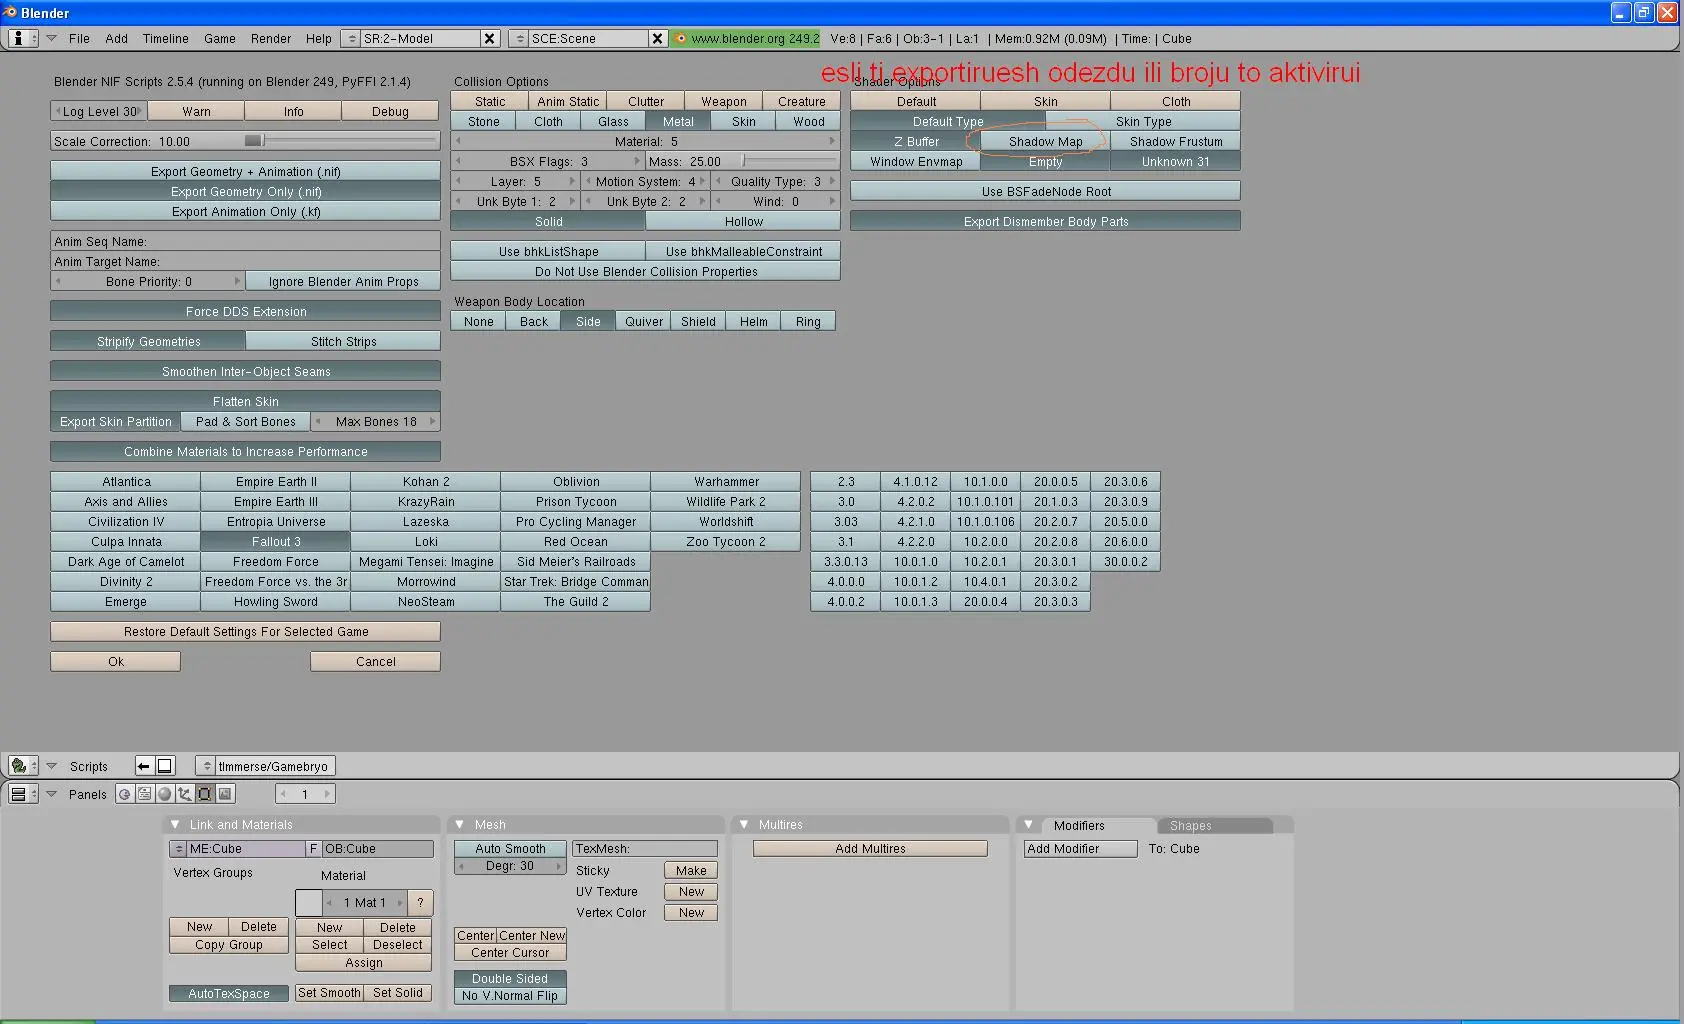The image size is (1684, 1024).
Task: Collapse the info header menus triangle
Action: click(51, 38)
